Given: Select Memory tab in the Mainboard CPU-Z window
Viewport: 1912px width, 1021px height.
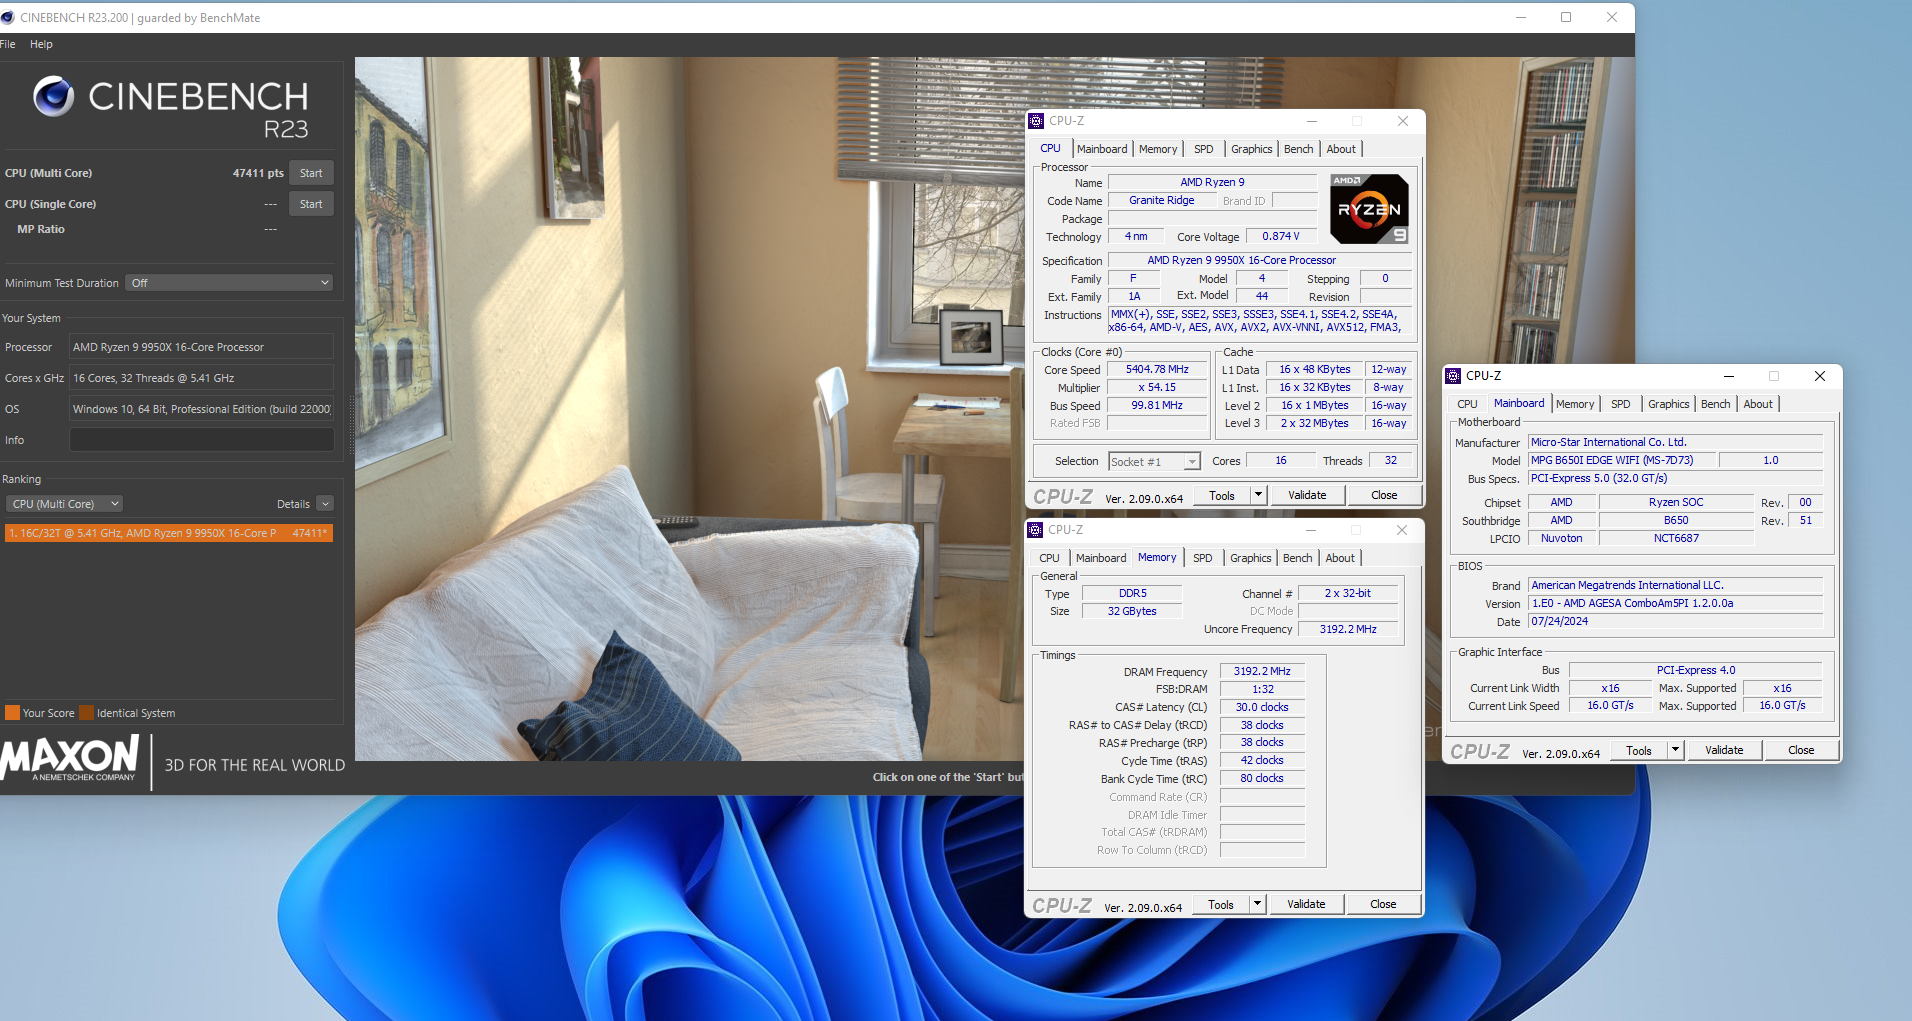Looking at the screenshot, I should [x=1575, y=404].
